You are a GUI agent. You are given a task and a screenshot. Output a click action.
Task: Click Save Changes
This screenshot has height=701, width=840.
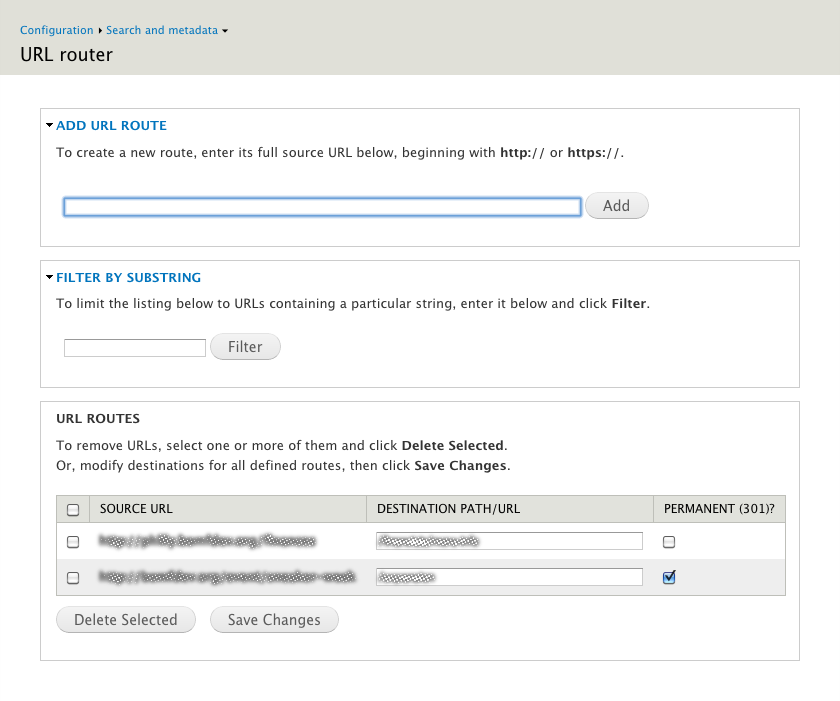pyautogui.click(x=274, y=619)
